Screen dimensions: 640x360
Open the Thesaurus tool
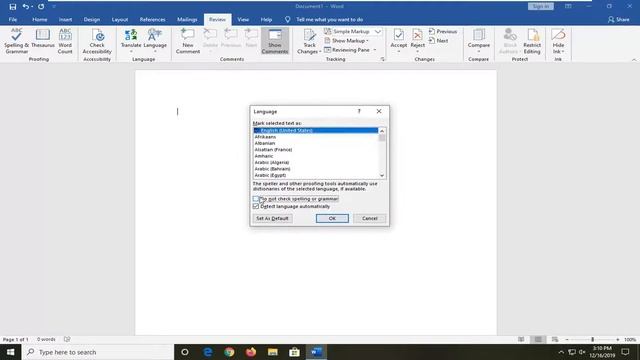43,38
